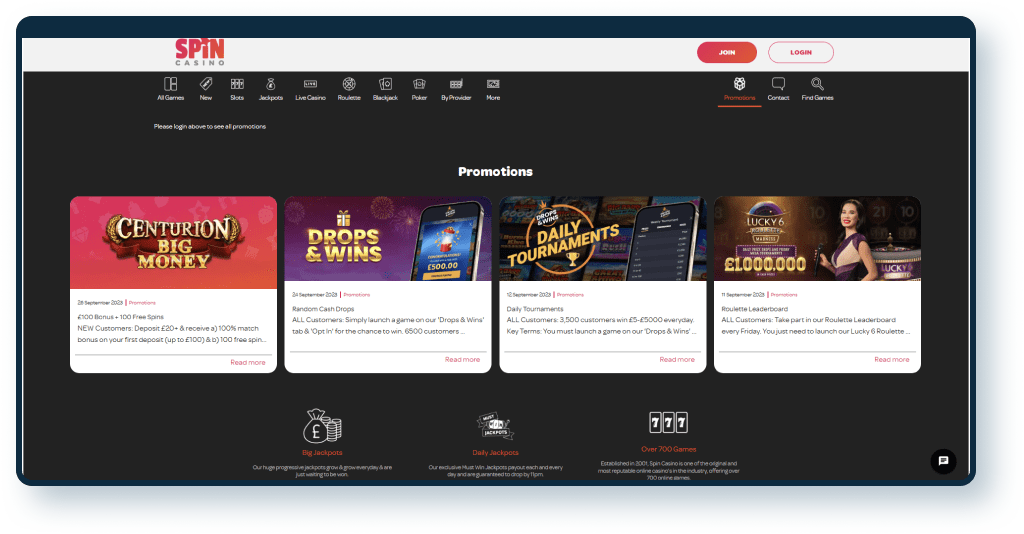1024x534 pixels.
Task: Read more on Daily Tournaments promotion
Action: 677,360
